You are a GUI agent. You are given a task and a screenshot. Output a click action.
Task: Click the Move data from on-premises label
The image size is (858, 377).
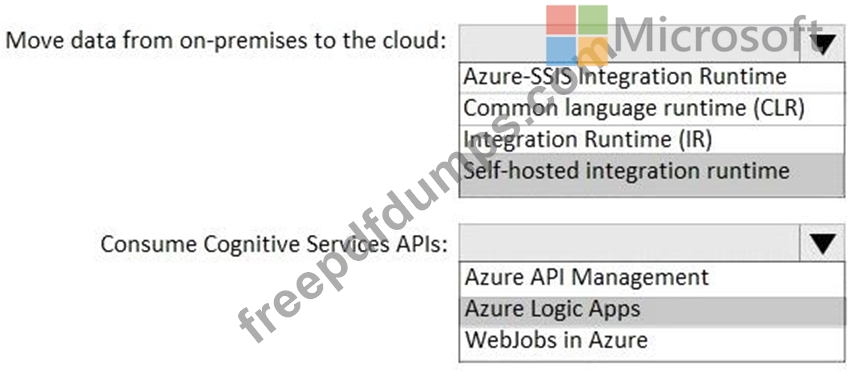point(225,40)
